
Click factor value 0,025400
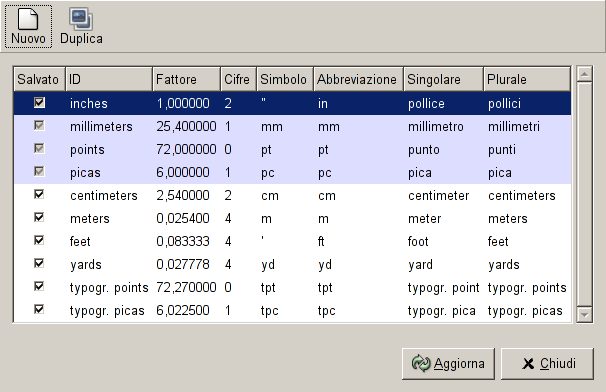tap(183, 218)
